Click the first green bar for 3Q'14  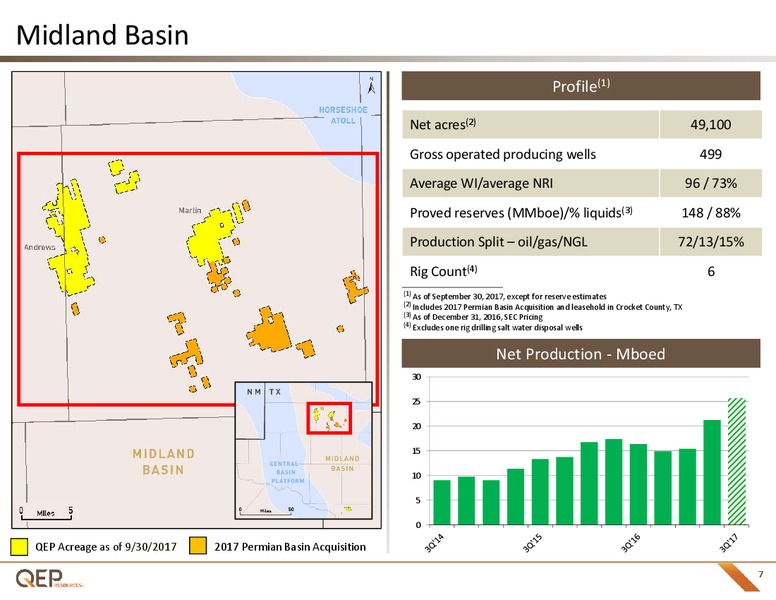[442, 502]
